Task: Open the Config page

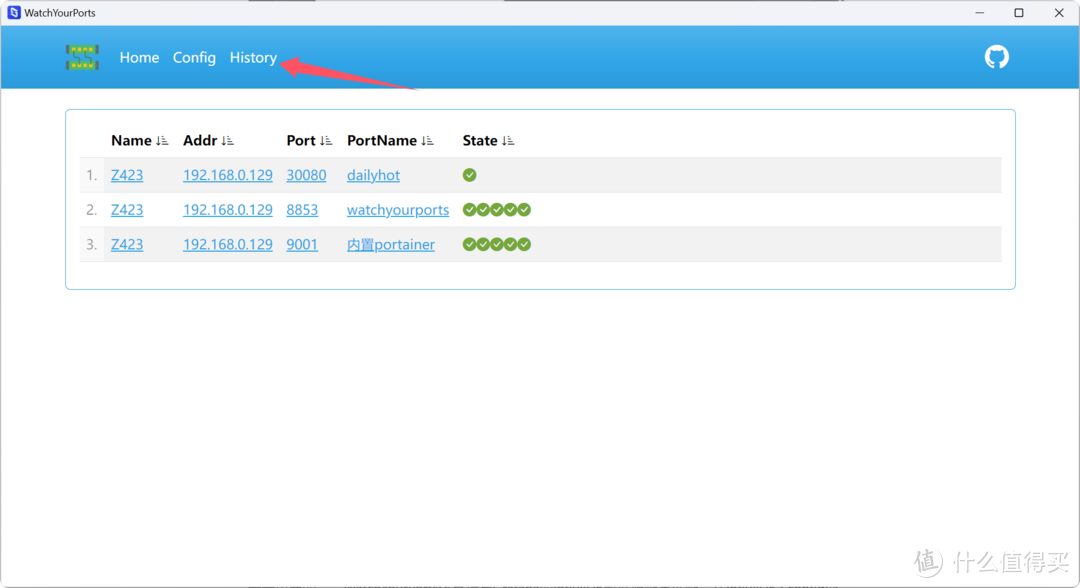Action: pos(194,58)
